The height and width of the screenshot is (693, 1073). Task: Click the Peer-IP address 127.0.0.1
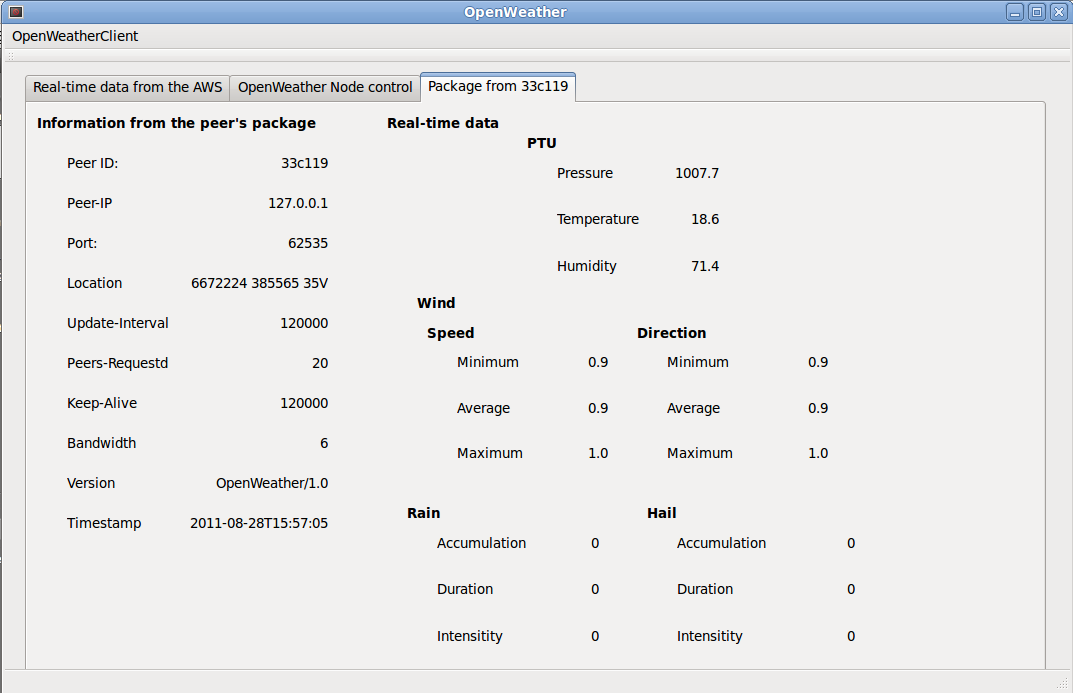[x=297, y=203]
